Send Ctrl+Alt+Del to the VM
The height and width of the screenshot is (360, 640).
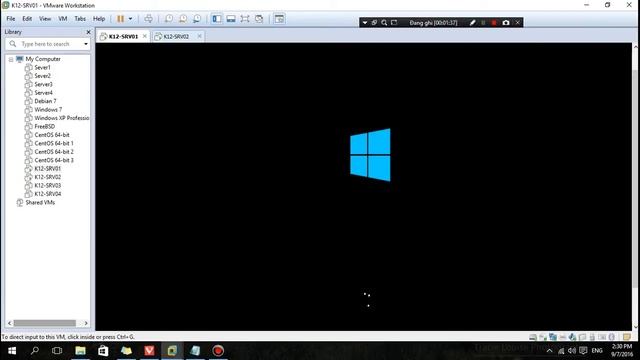click(x=149, y=19)
